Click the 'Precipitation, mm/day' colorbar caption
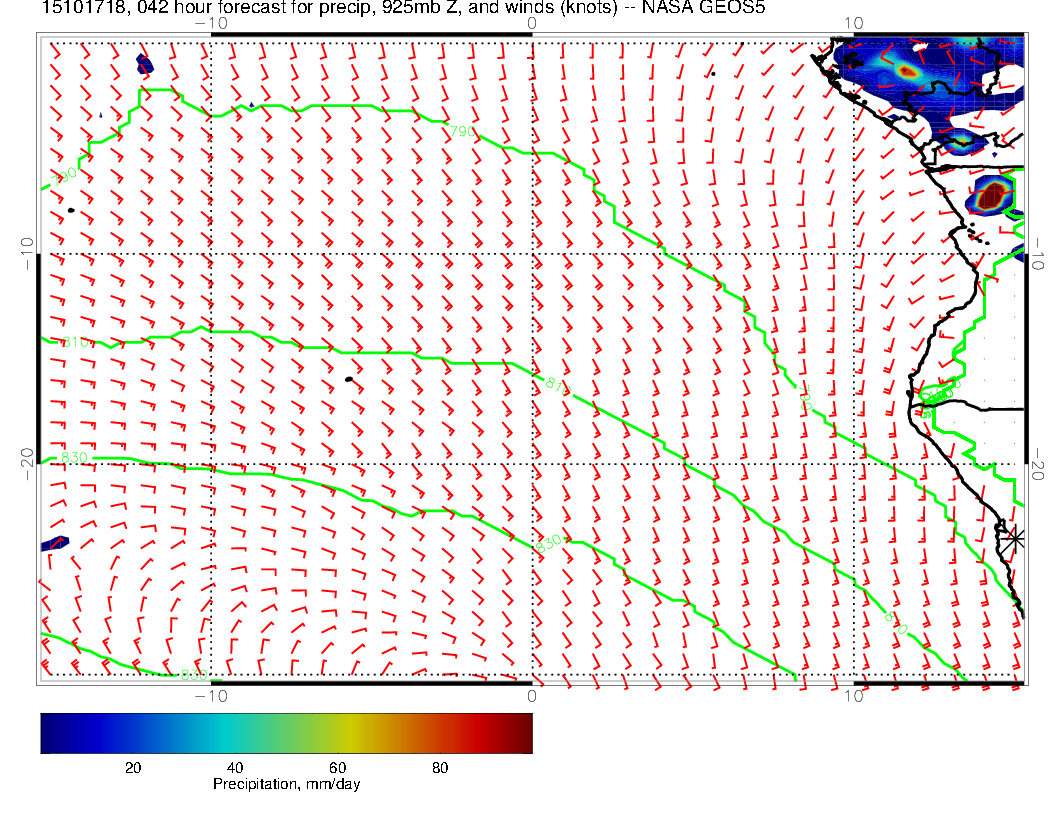1056x816 pixels. (286, 785)
